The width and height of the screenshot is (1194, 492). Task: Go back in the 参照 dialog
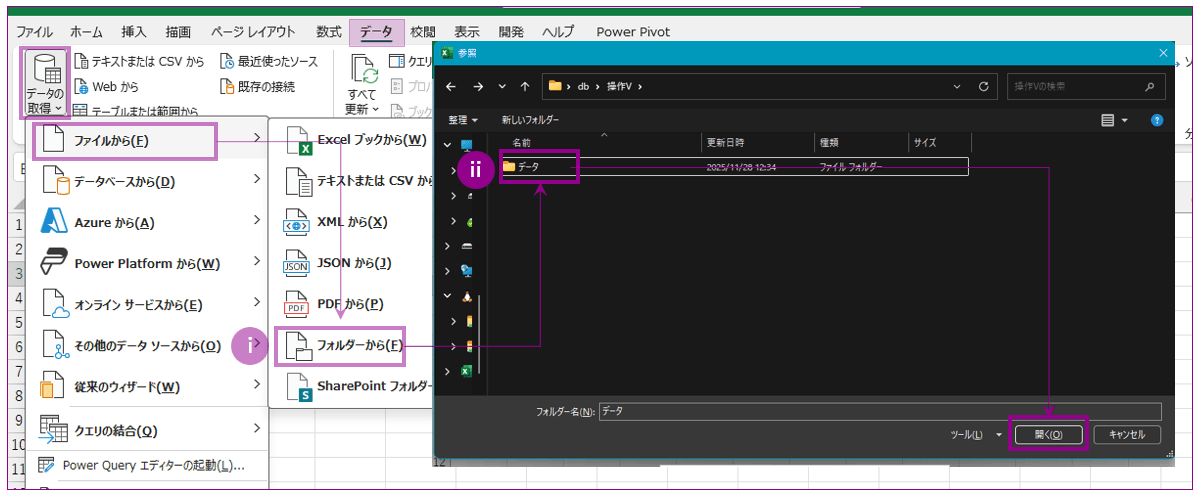[x=451, y=87]
